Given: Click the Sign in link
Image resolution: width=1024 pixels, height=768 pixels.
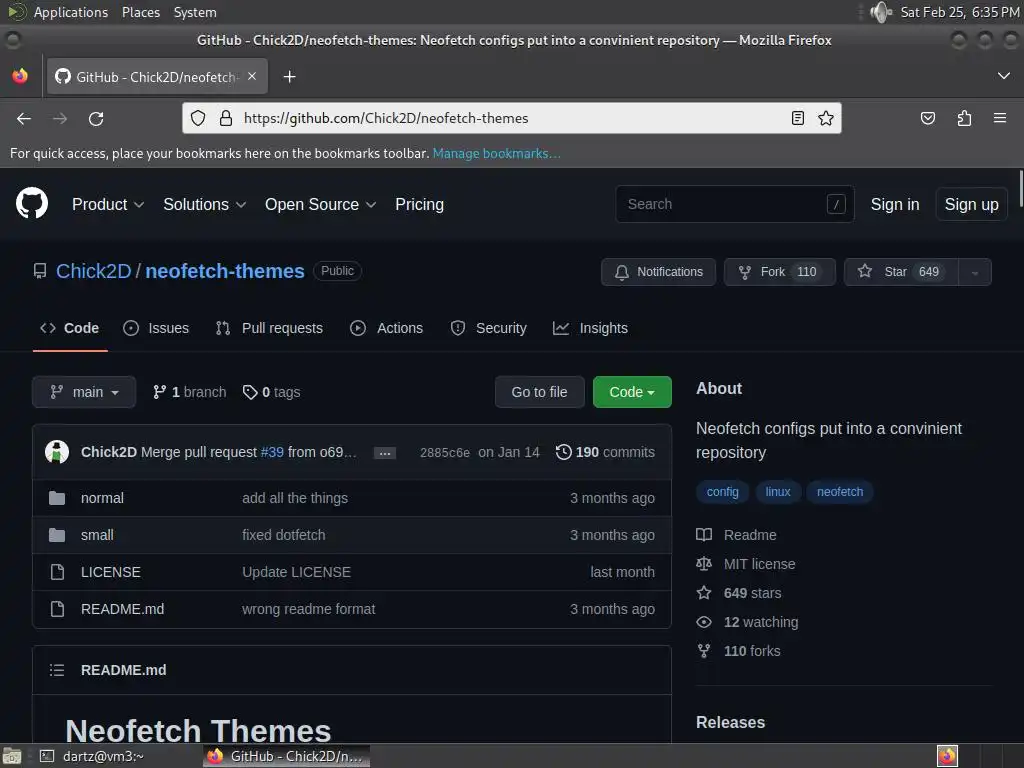Looking at the screenshot, I should [895, 204].
